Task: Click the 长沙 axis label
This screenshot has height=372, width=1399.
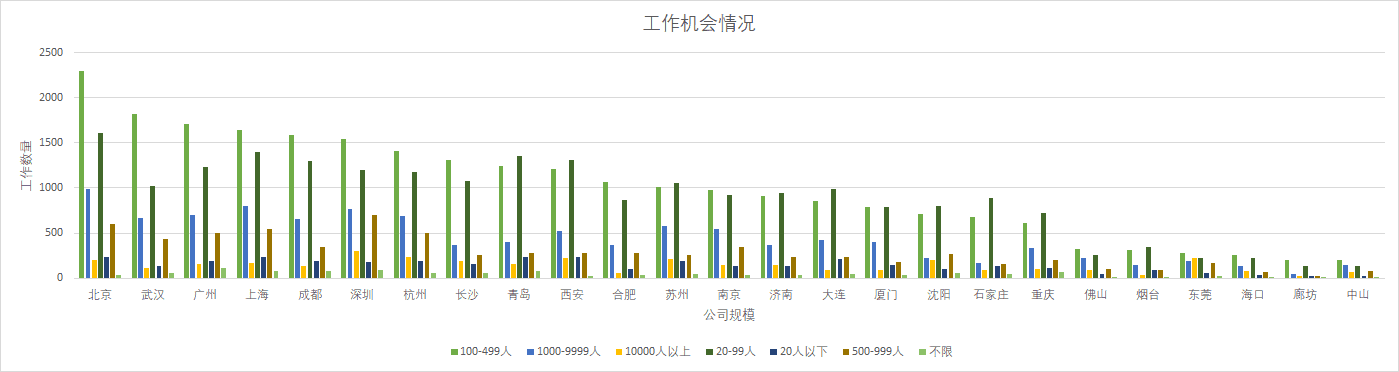Action: point(467,295)
